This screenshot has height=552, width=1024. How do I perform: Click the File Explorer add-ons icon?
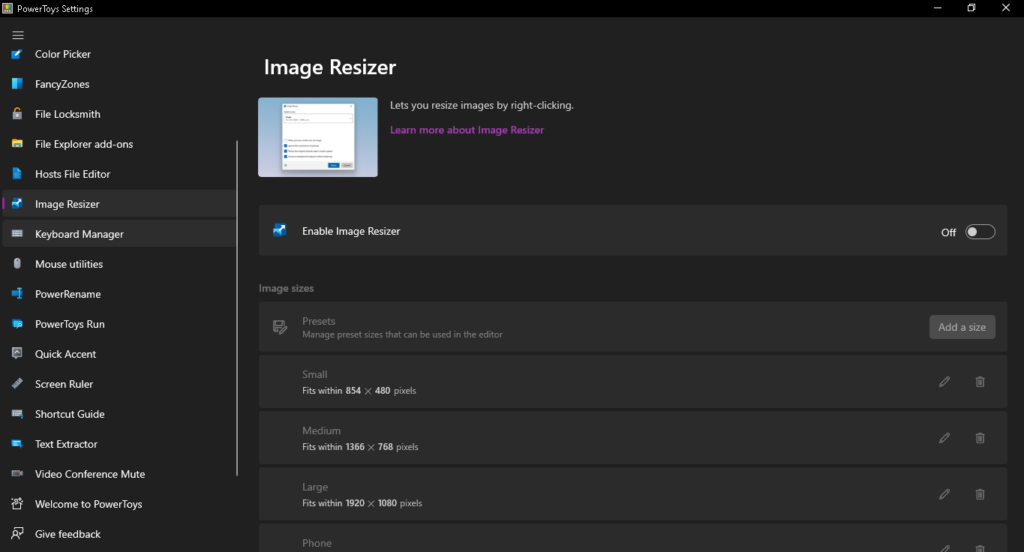[18, 144]
